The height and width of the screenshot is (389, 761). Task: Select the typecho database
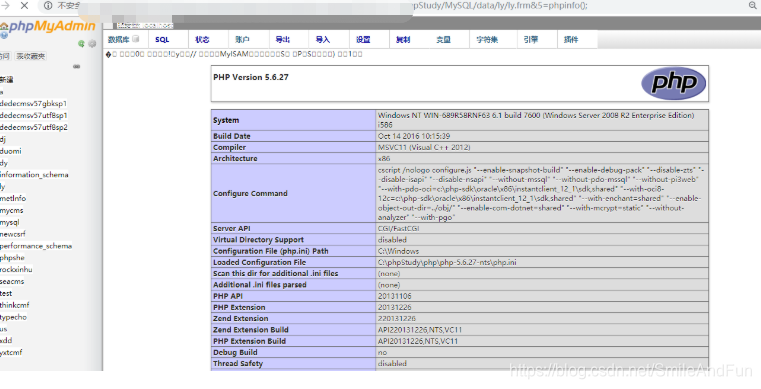[14, 317]
